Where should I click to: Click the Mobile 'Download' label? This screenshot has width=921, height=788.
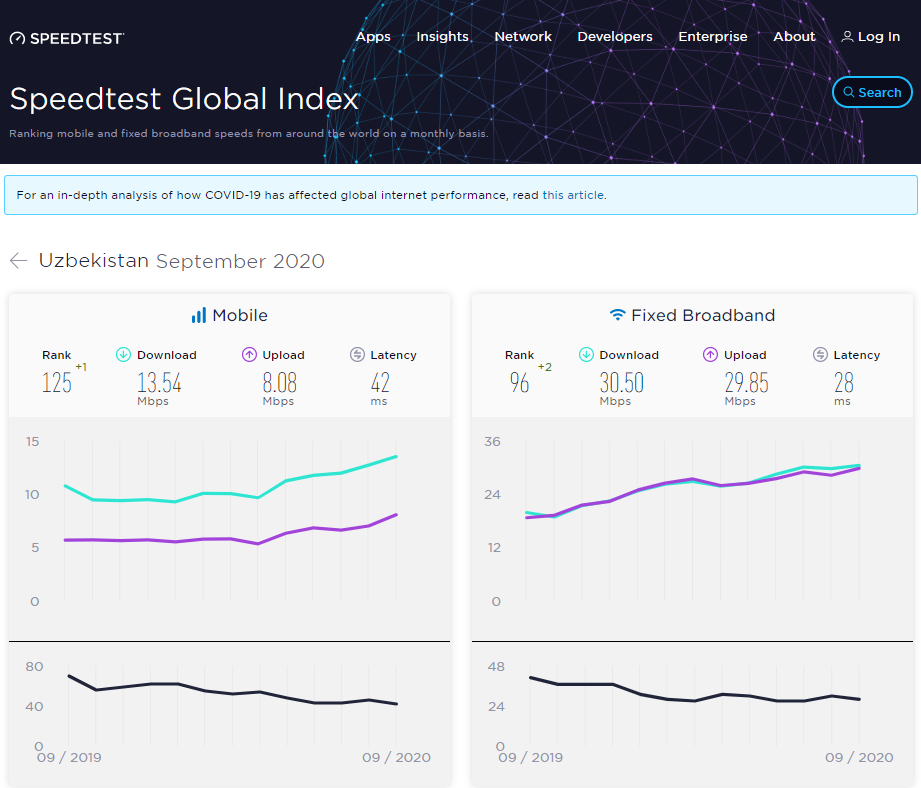(x=167, y=355)
